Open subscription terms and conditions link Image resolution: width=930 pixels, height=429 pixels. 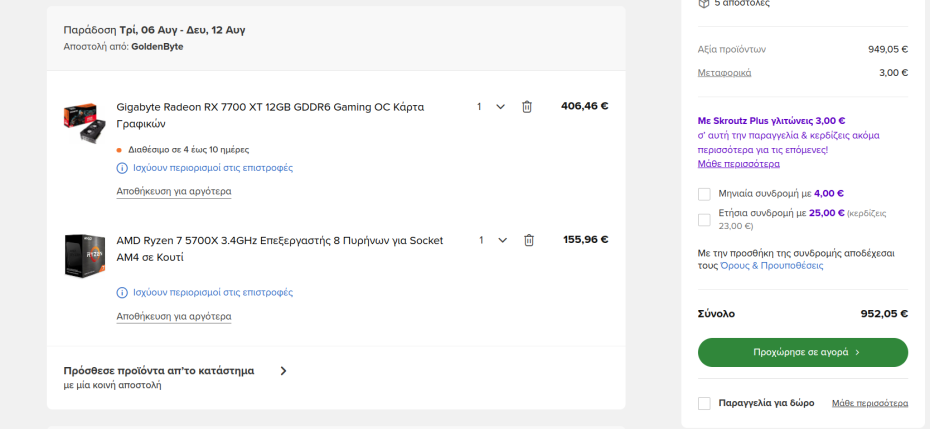pos(771,266)
